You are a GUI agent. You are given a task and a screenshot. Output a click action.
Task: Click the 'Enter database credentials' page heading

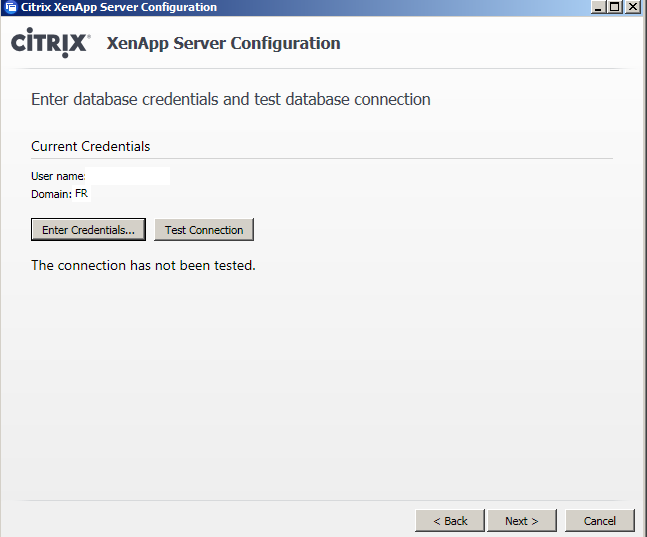point(231,99)
